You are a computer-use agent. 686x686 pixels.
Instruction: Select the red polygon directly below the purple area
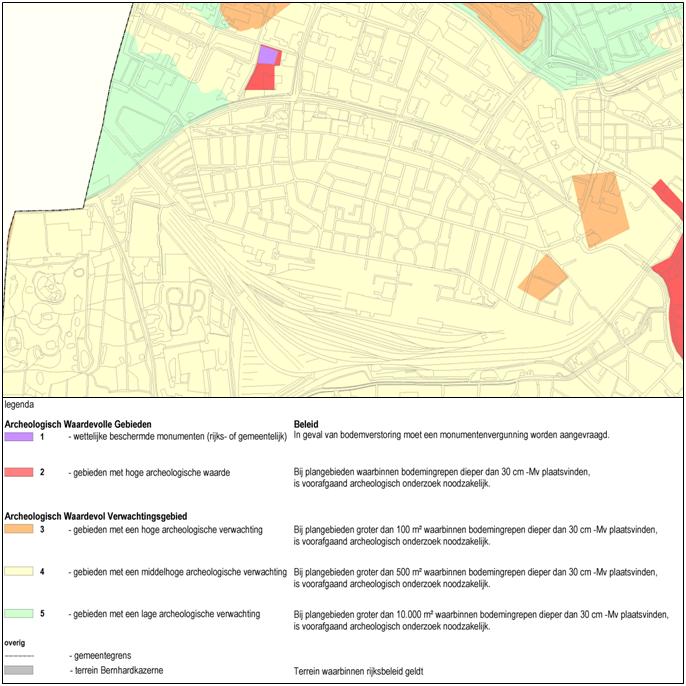click(261, 77)
